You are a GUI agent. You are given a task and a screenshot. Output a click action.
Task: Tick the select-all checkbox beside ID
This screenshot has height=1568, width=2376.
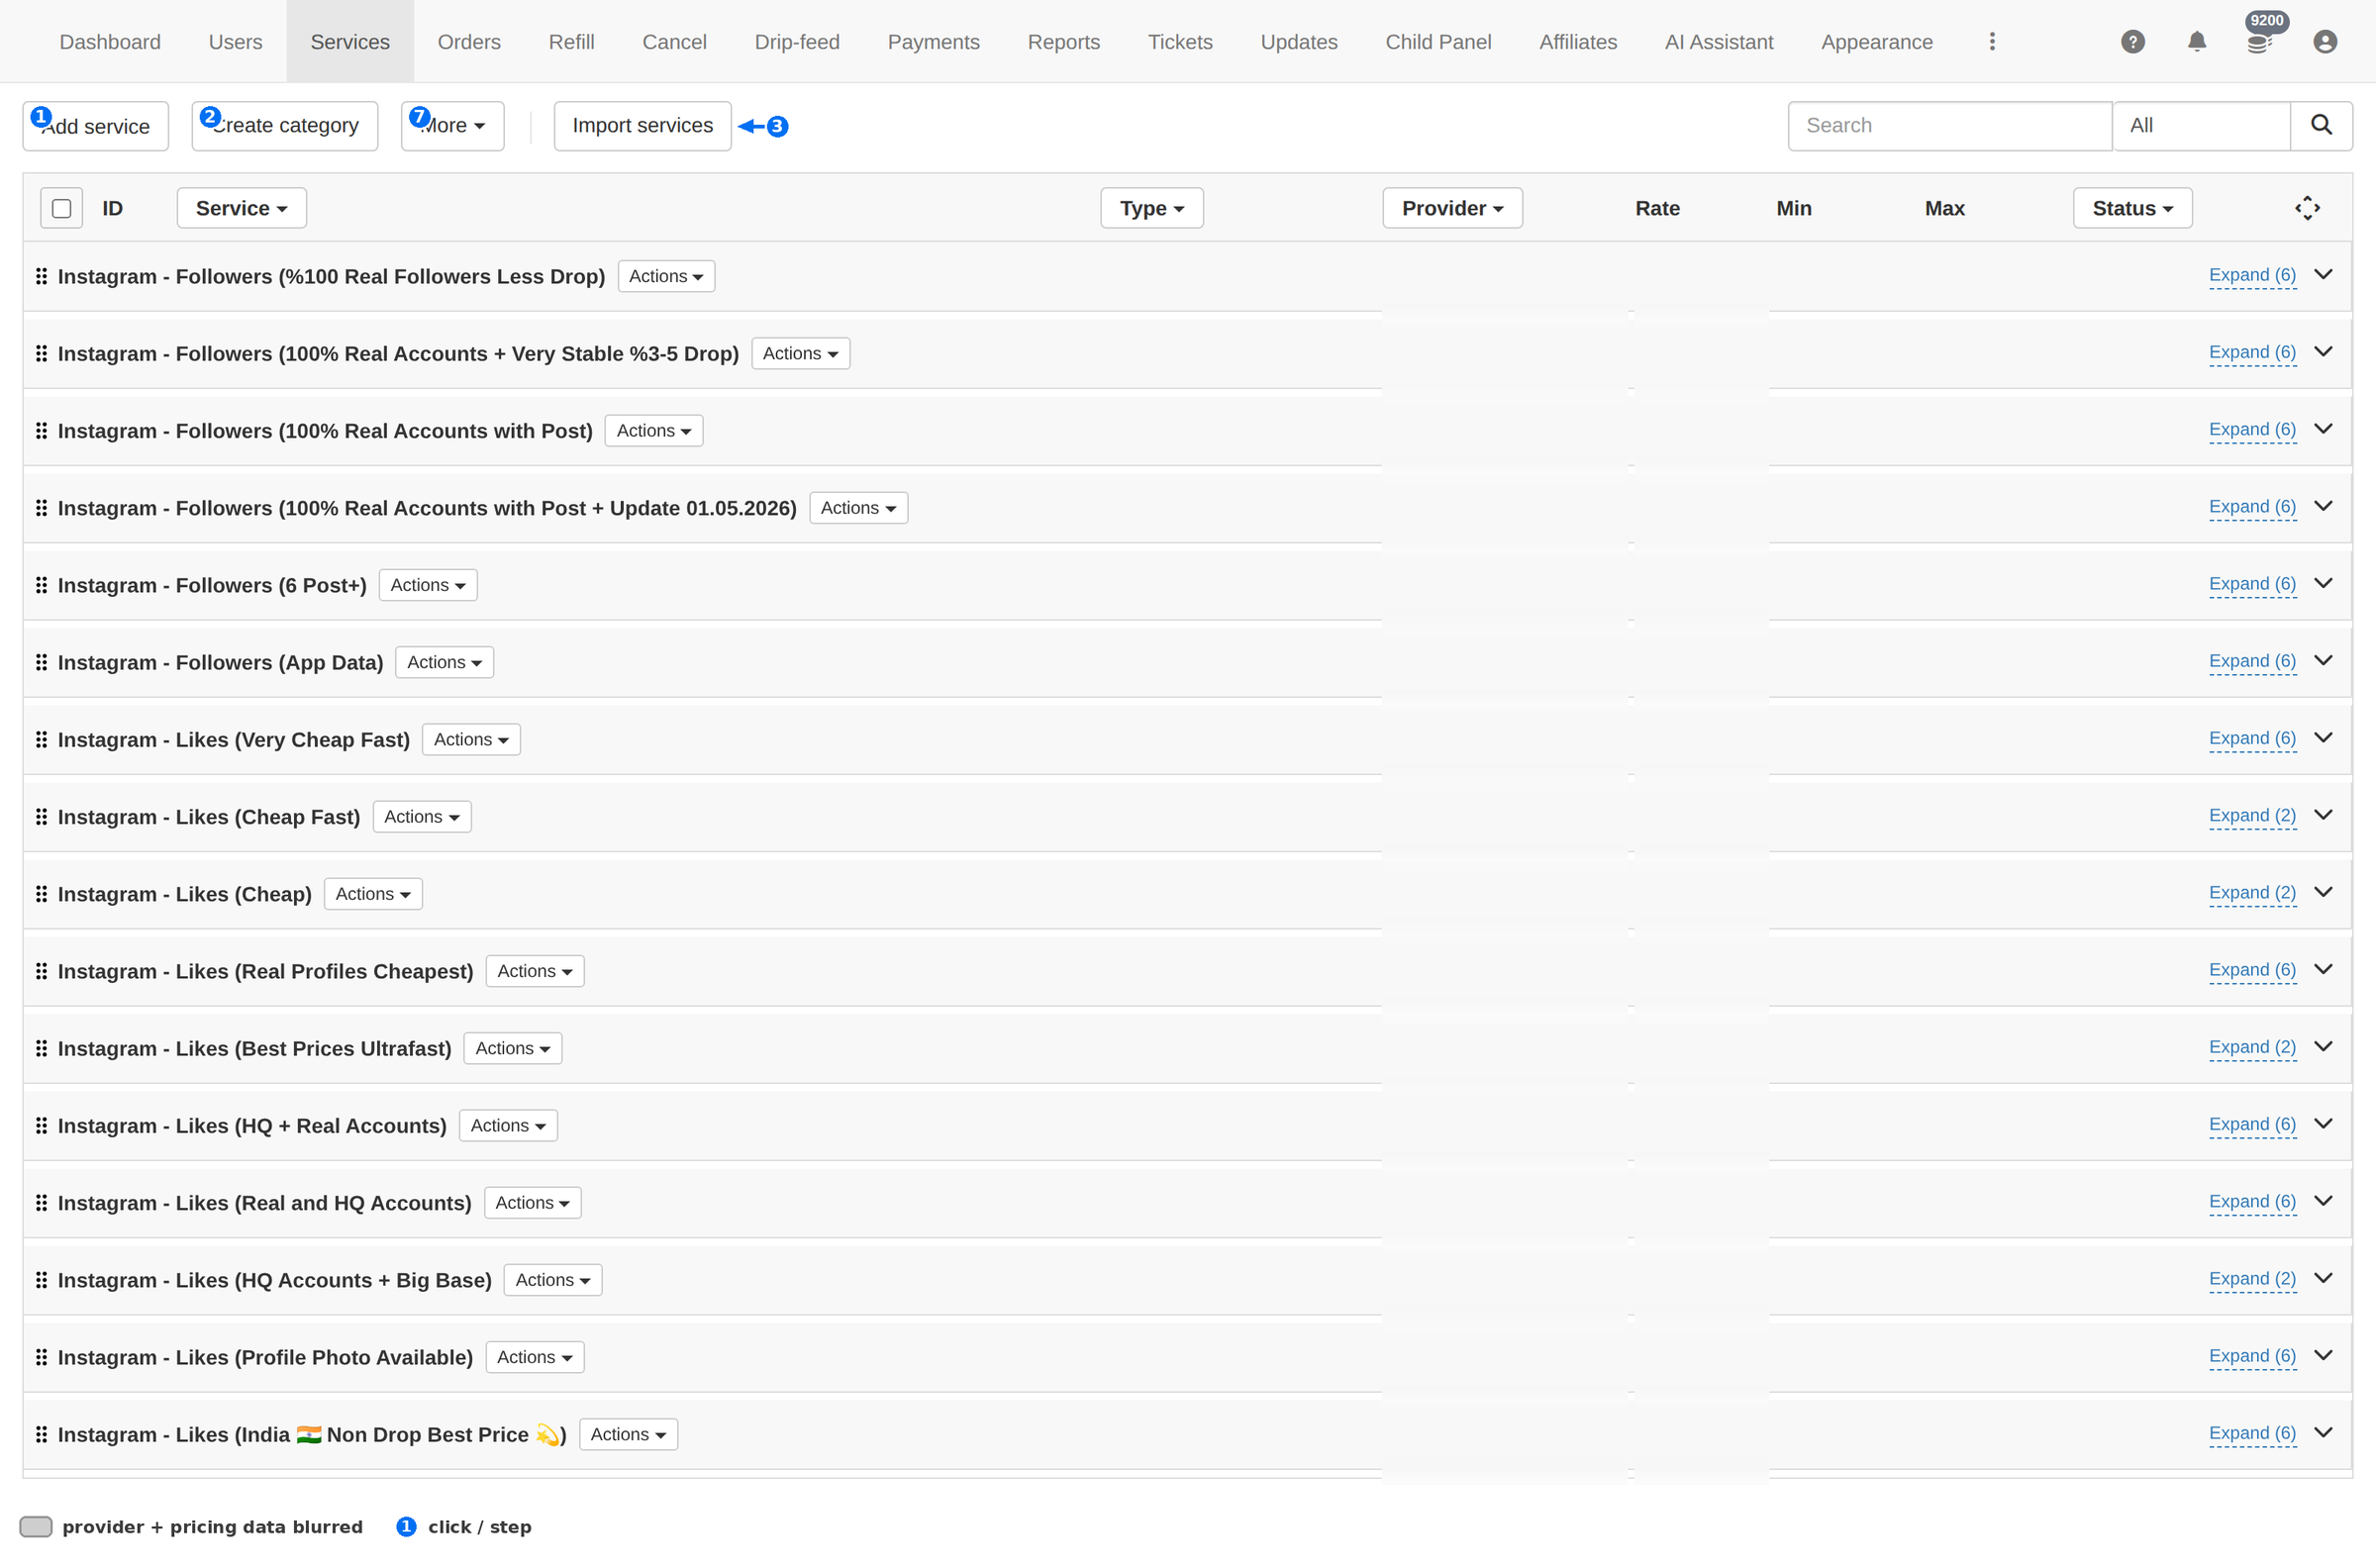click(61, 208)
